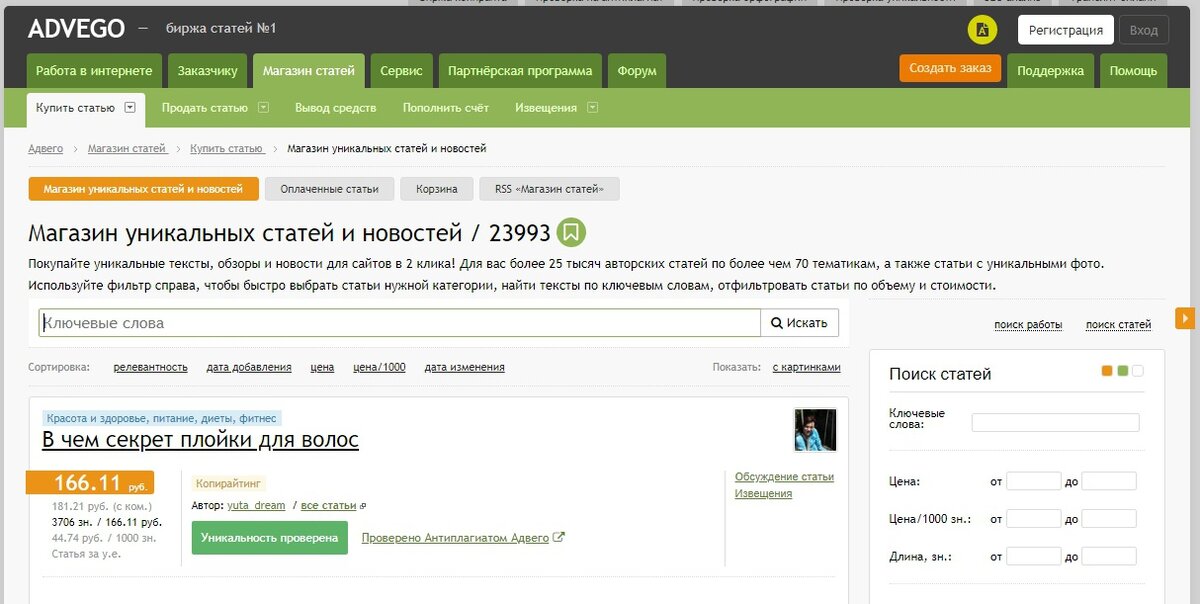Open the Красота и здоровье category tag
Viewport: 1200px width, 604px height.
162,418
